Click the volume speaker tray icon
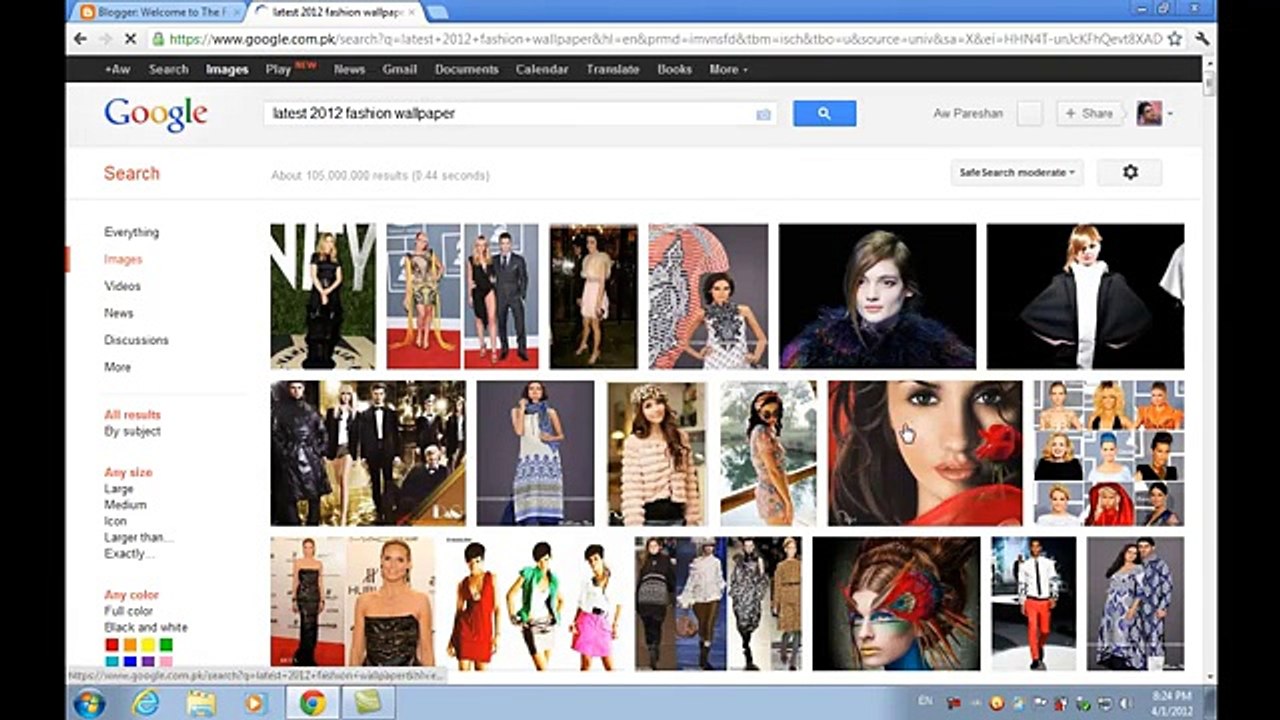Image resolution: width=1280 pixels, height=720 pixels. click(1128, 703)
